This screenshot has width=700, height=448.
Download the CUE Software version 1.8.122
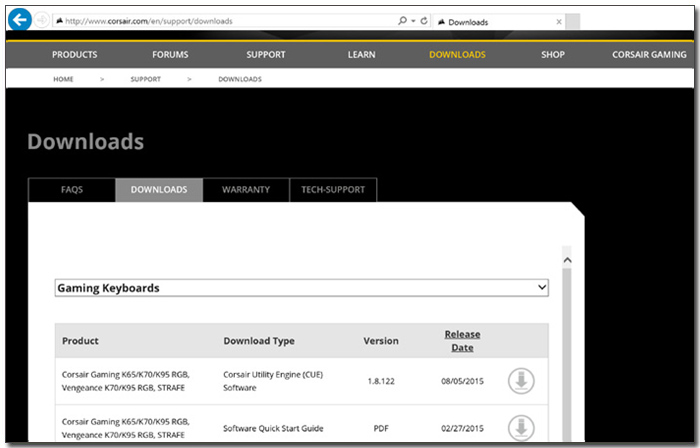coord(521,381)
